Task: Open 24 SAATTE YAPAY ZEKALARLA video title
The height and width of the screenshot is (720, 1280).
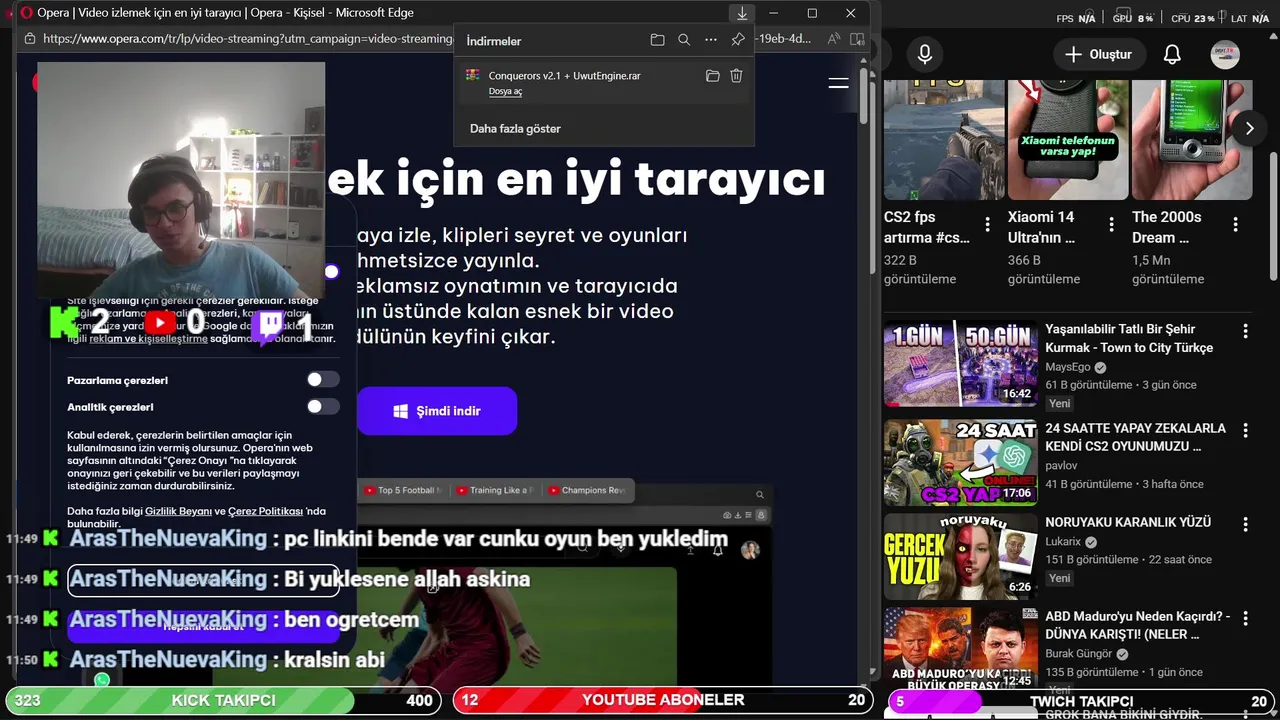Action: click(1135, 437)
